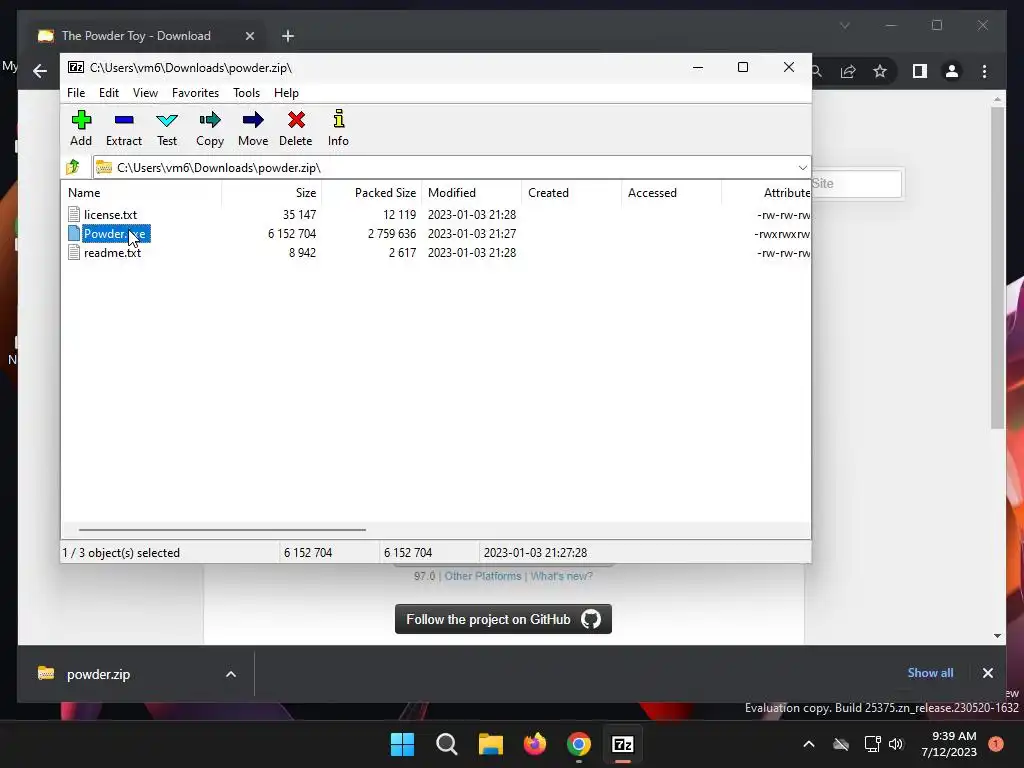Open File Explorer from taskbar
The image size is (1024, 768).
pyautogui.click(x=490, y=744)
